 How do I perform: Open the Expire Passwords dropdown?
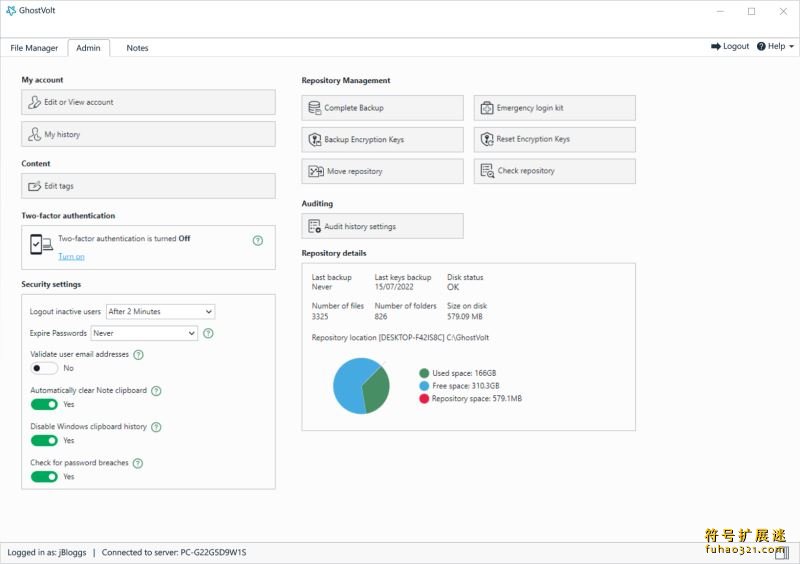point(144,333)
